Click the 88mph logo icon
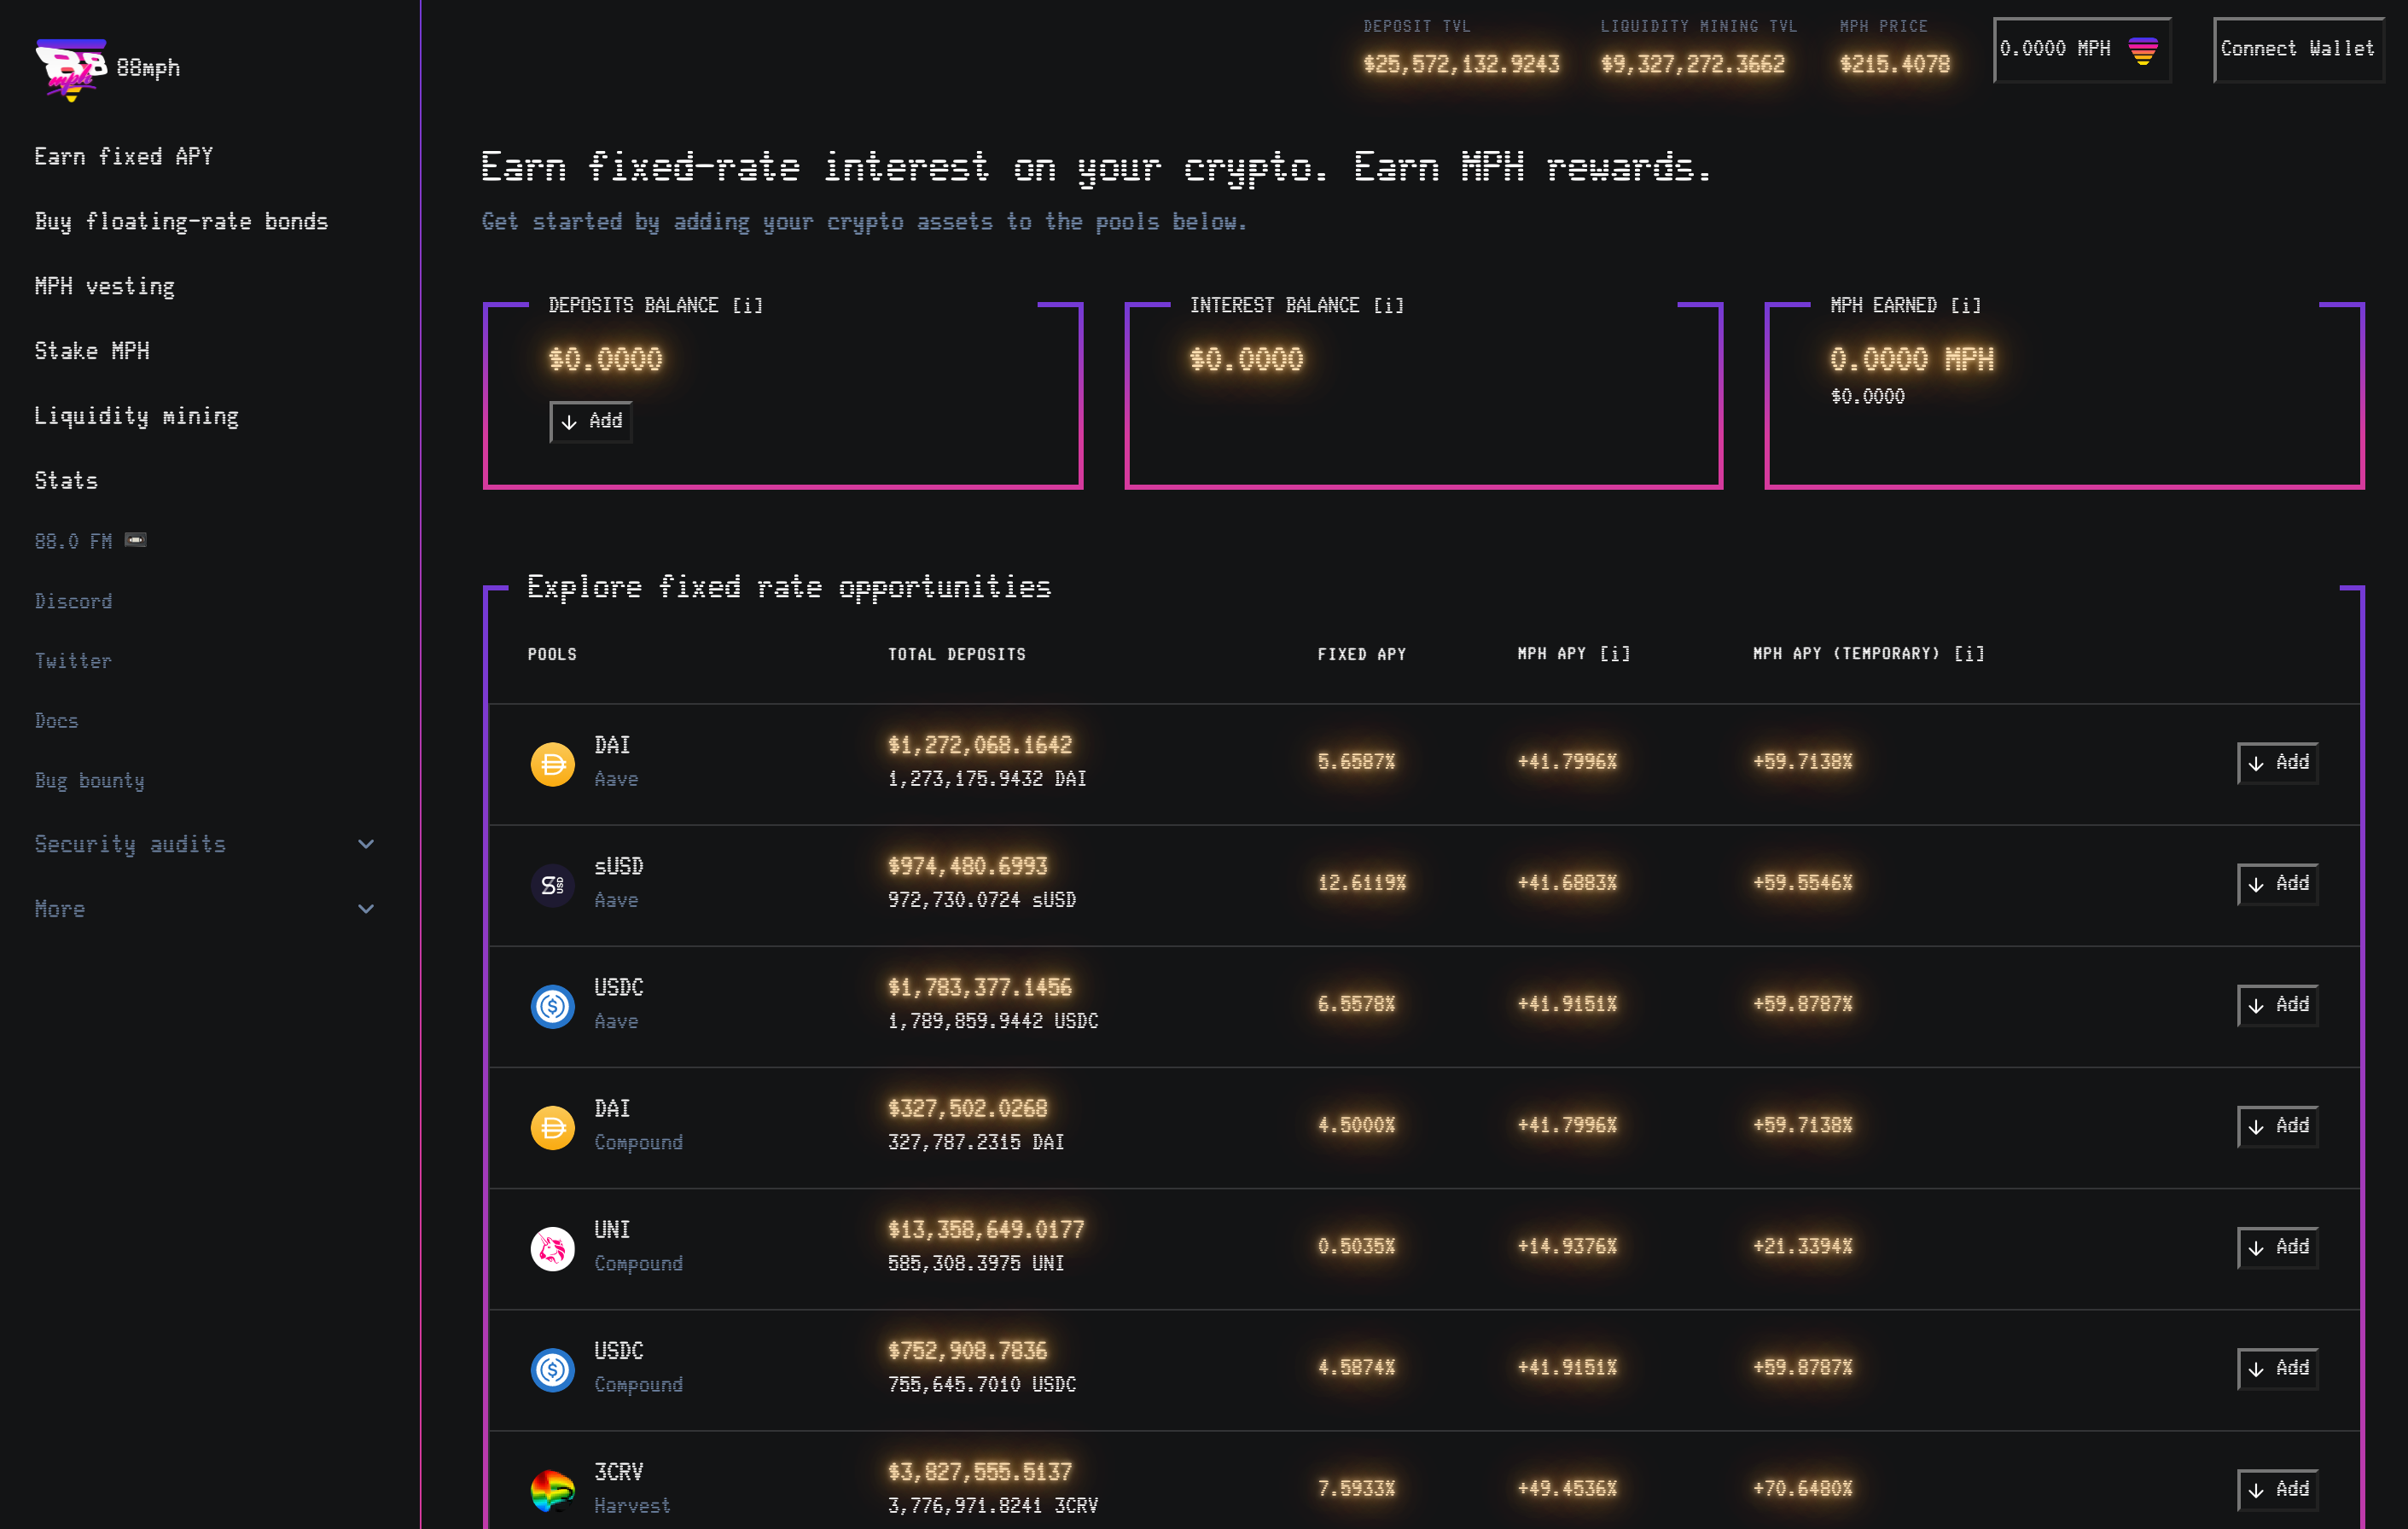Viewport: 2408px width, 1529px height. click(x=70, y=68)
